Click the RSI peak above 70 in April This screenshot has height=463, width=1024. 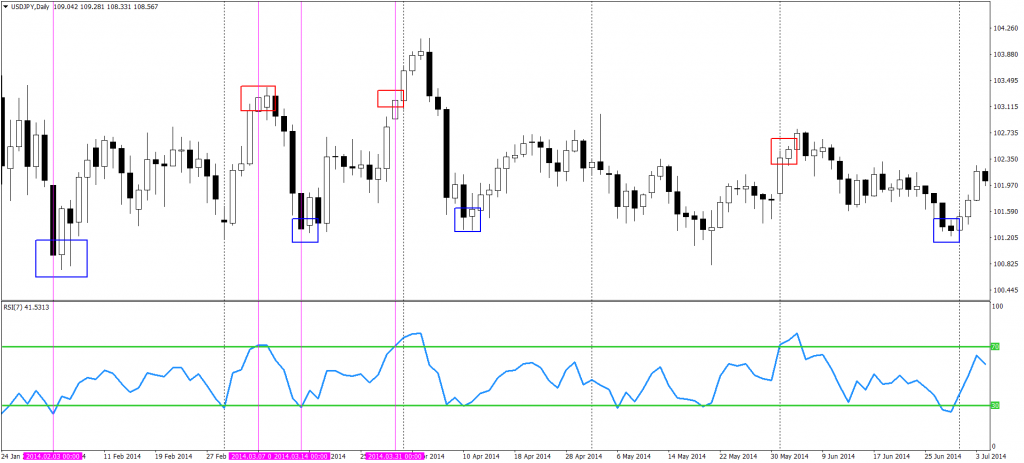pos(418,334)
